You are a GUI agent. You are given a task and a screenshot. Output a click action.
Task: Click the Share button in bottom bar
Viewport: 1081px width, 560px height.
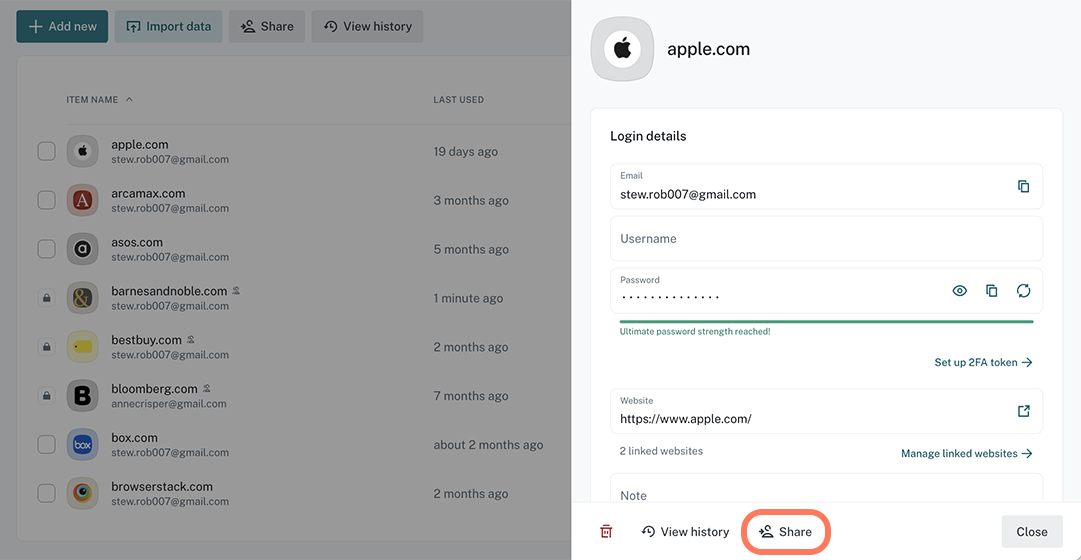785,532
